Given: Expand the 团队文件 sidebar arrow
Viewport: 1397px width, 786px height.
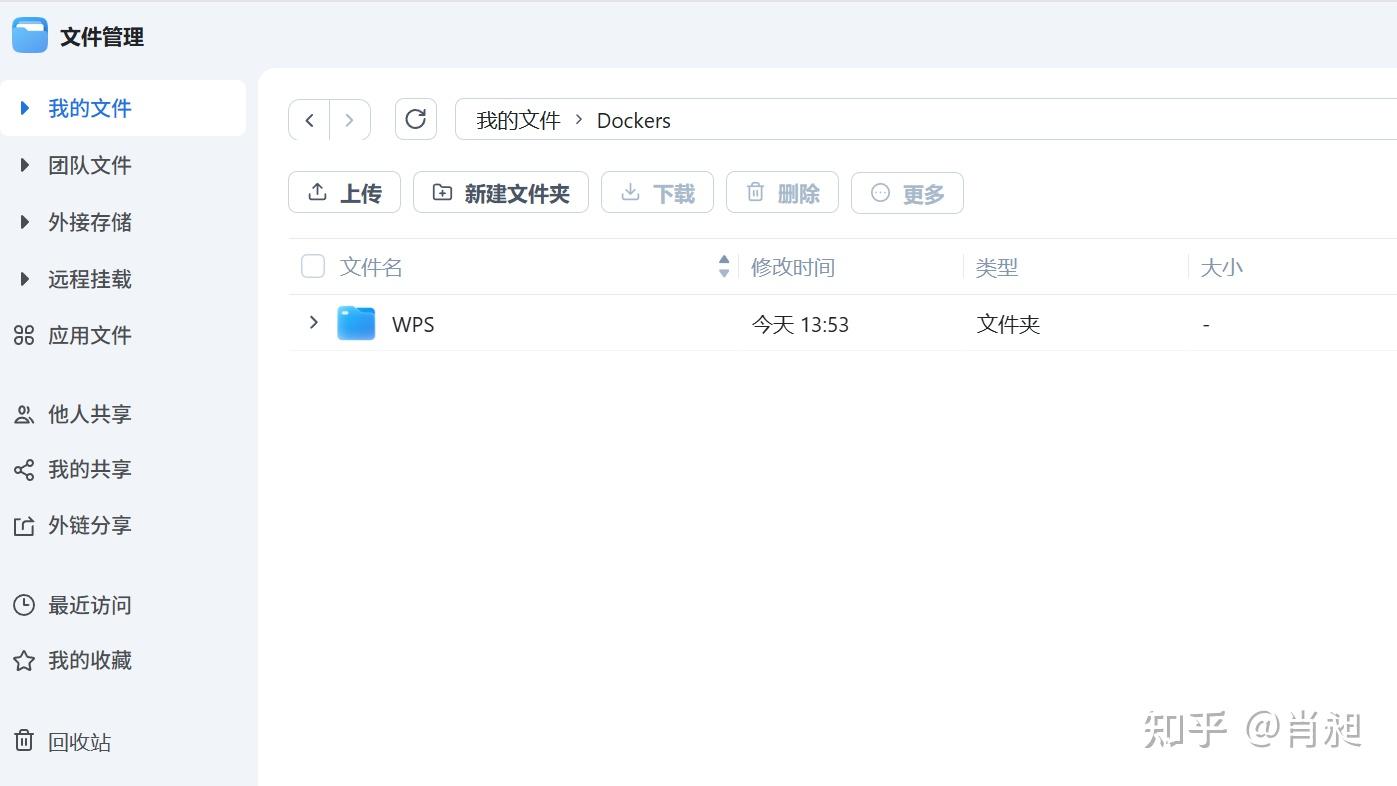Looking at the screenshot, I should coord(25,165).
